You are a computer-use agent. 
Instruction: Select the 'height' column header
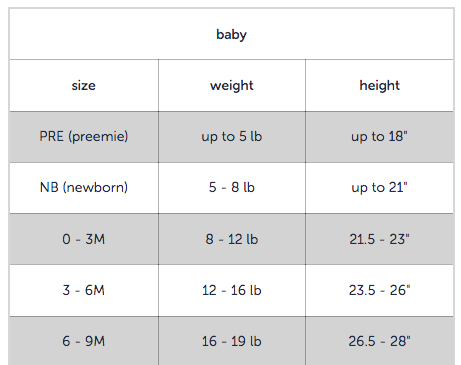(379, 85)
